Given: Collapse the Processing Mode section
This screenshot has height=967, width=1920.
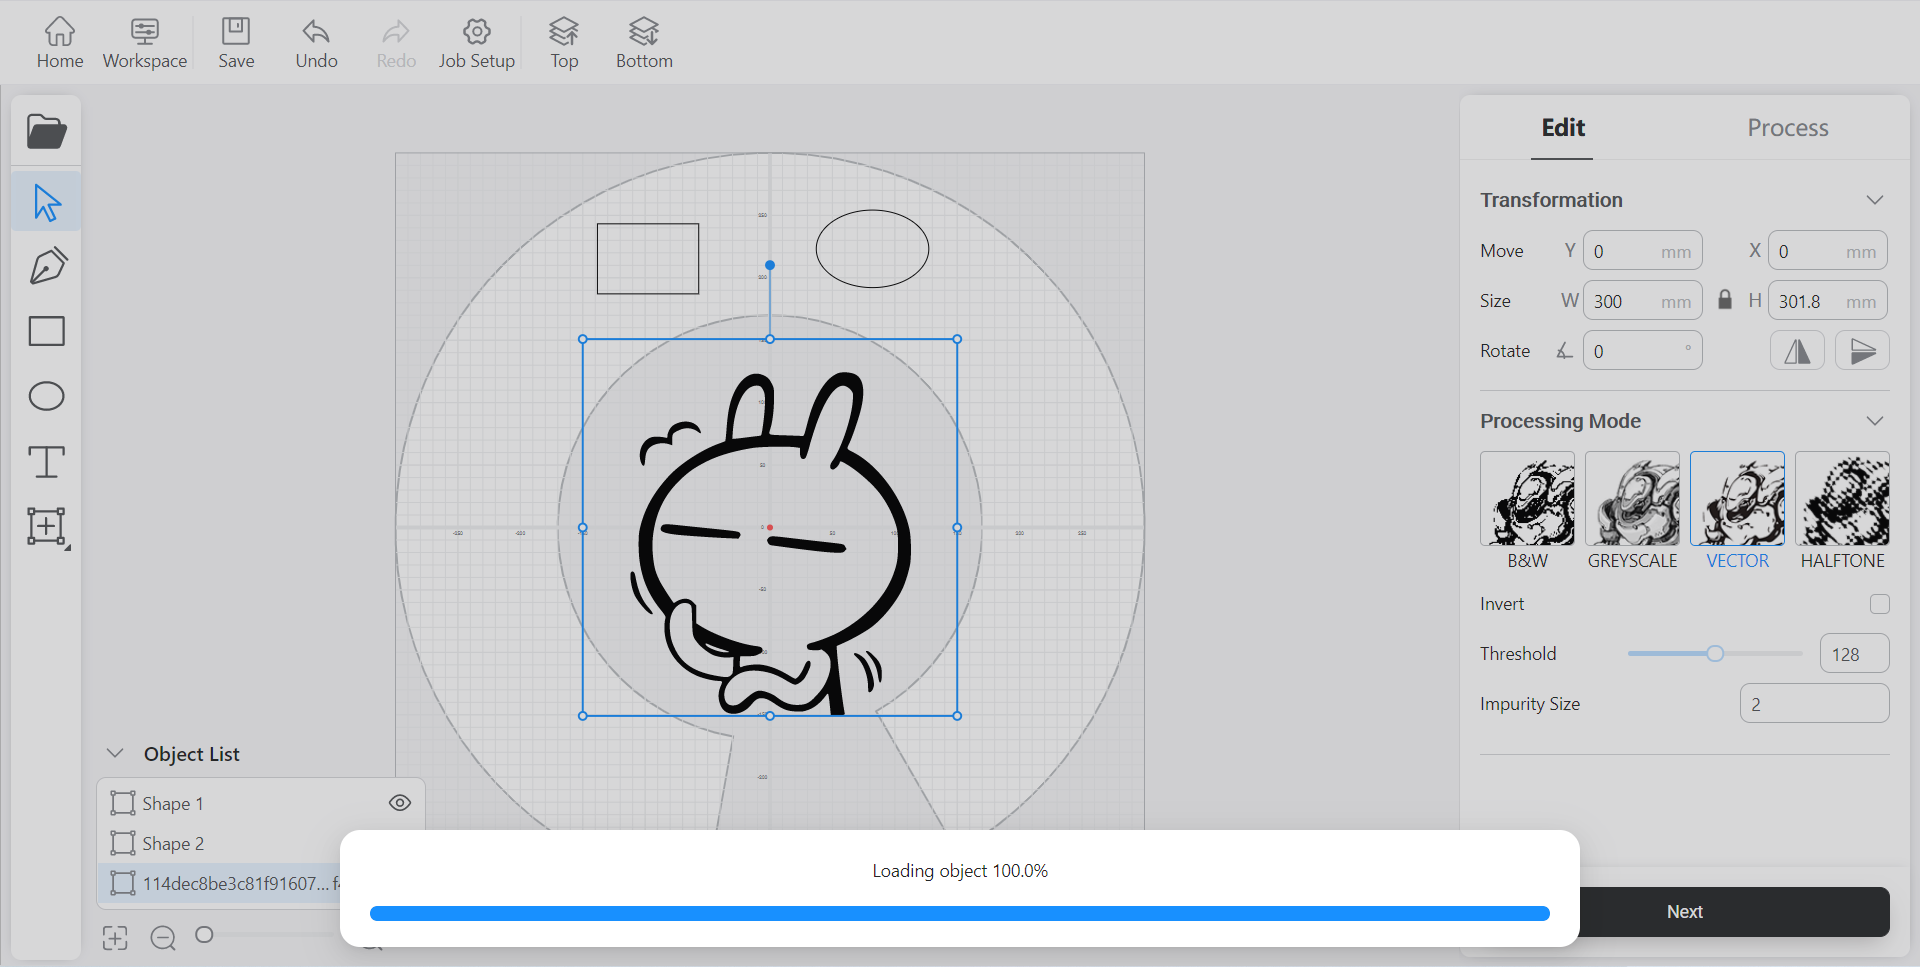Looking at the screenshot, I should click(1875, 421).
